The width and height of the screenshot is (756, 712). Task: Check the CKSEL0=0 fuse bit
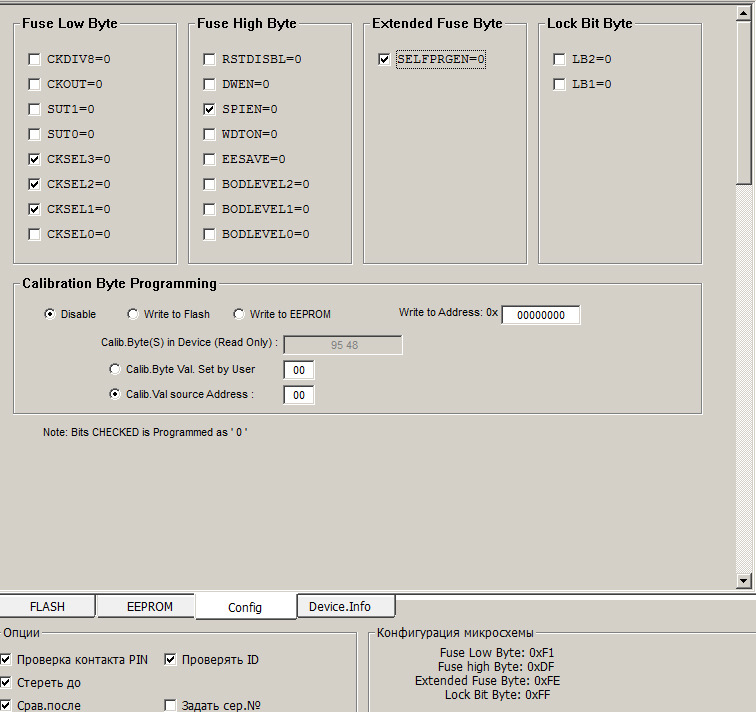point(34,235)
